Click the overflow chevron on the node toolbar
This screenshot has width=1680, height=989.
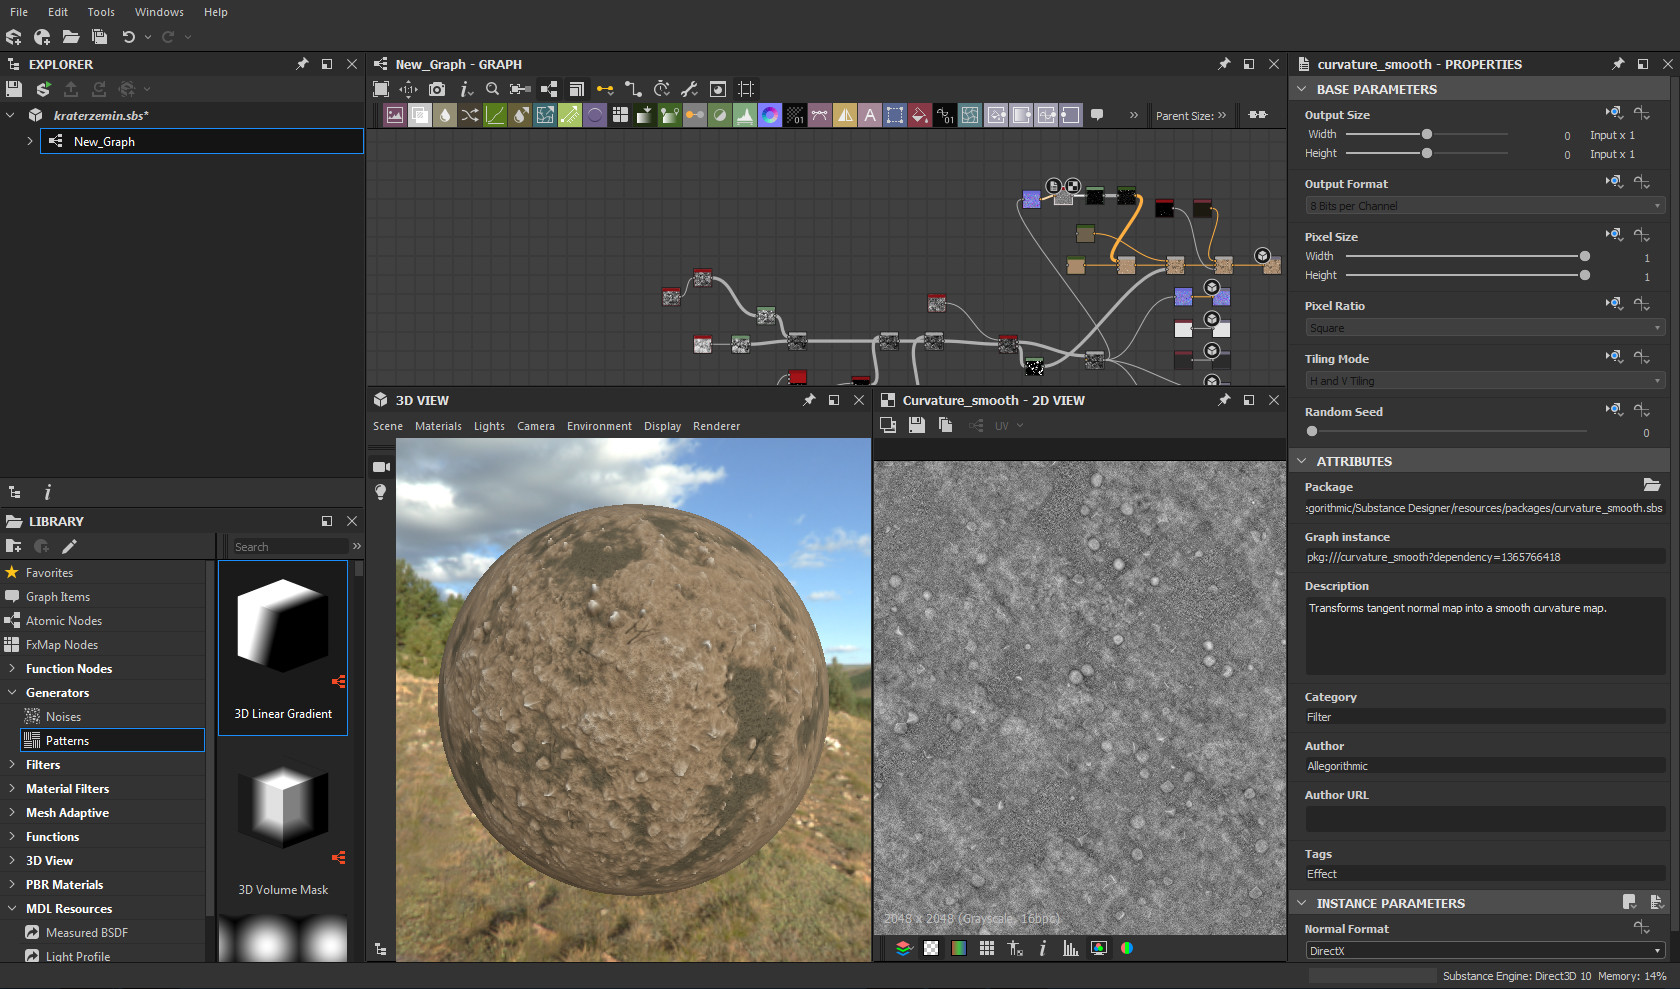coord(1134,115)
